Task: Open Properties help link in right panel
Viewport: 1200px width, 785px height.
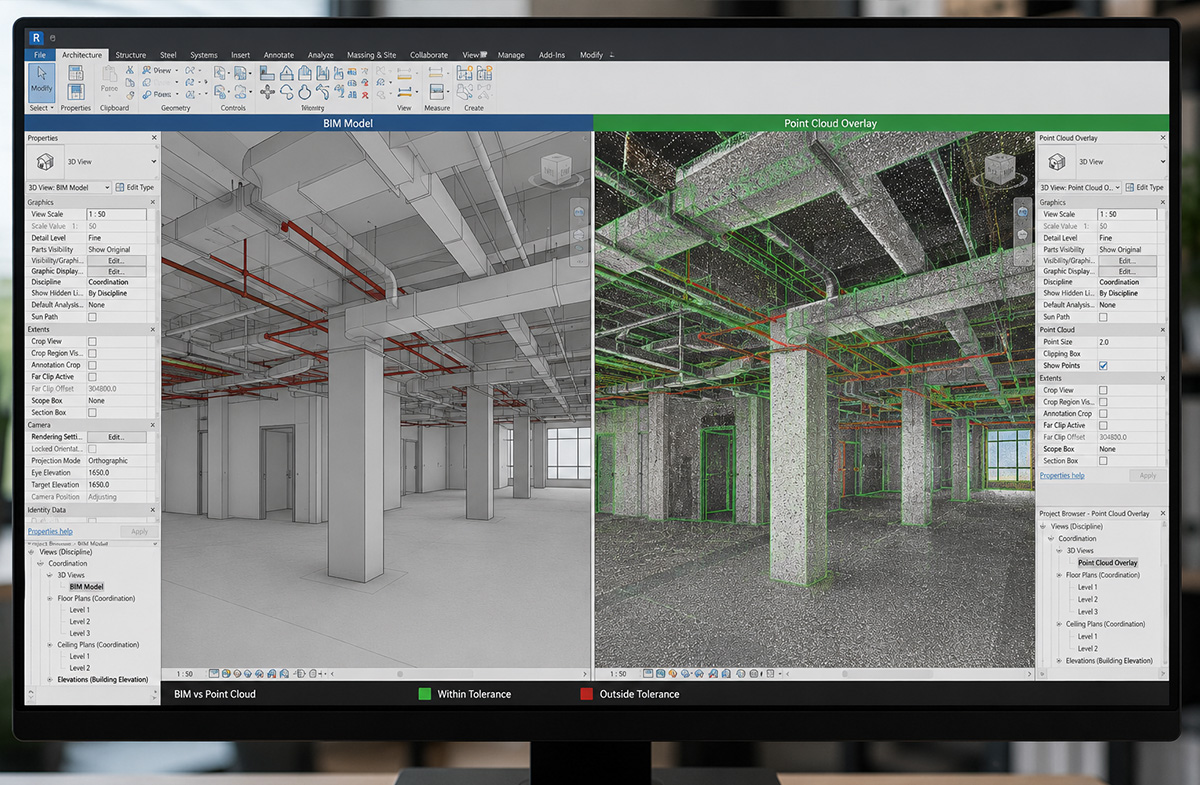Action: pos(1062,475)
